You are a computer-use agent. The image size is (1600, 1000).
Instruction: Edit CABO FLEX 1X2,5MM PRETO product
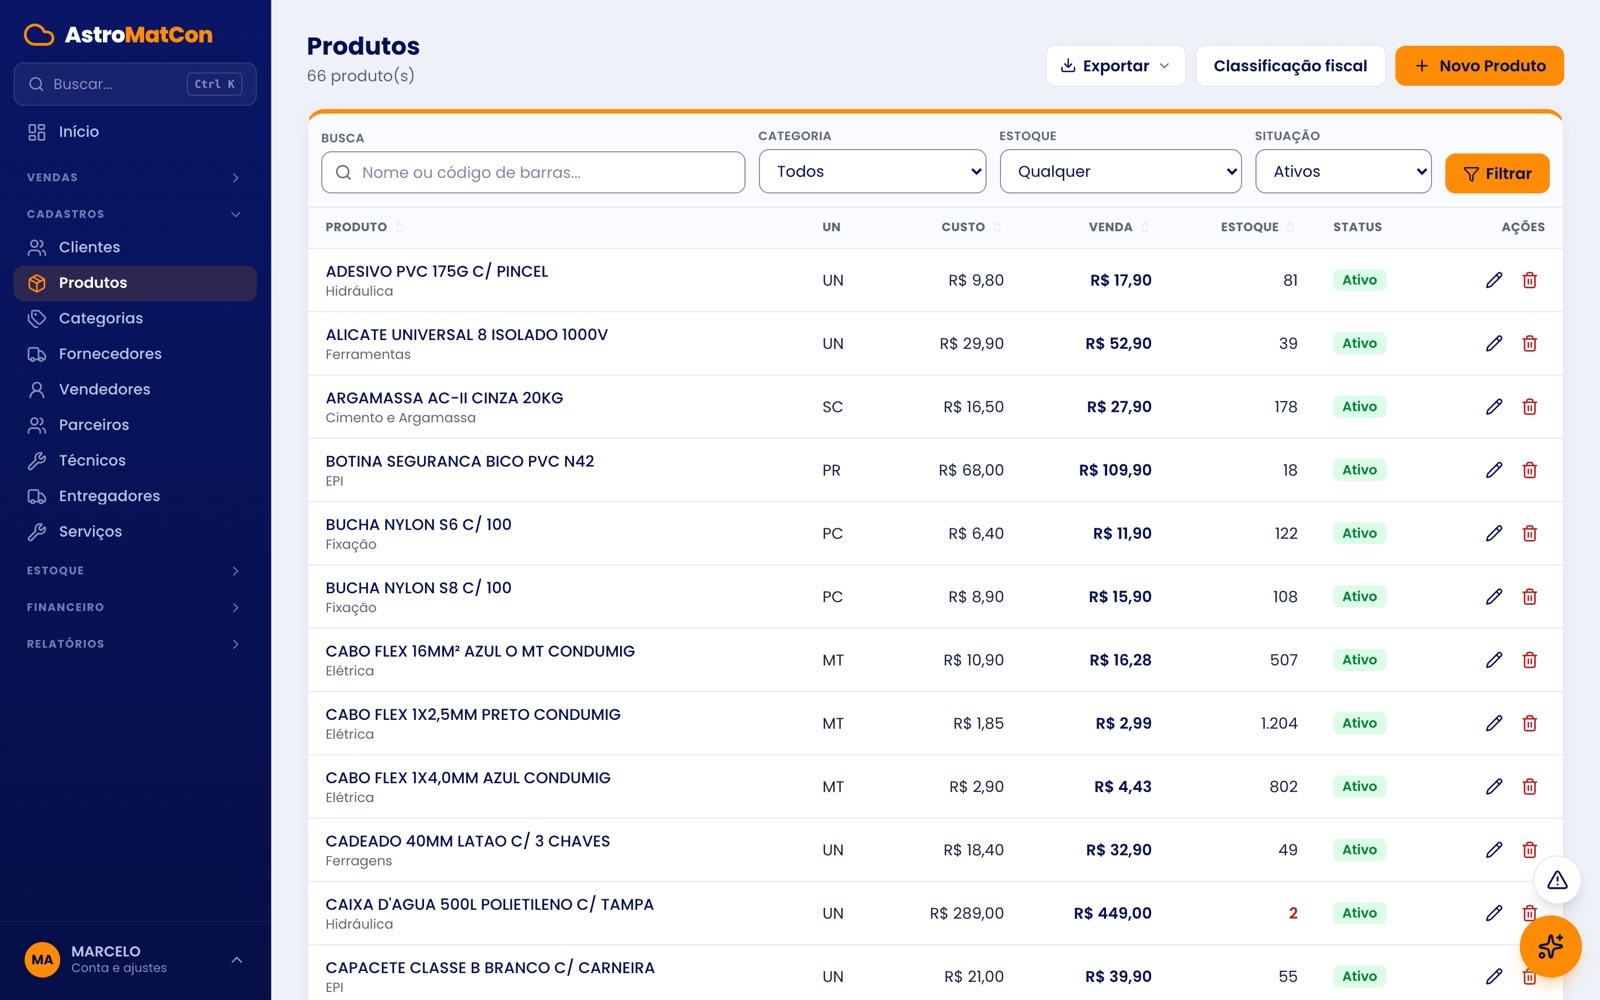1494,723
